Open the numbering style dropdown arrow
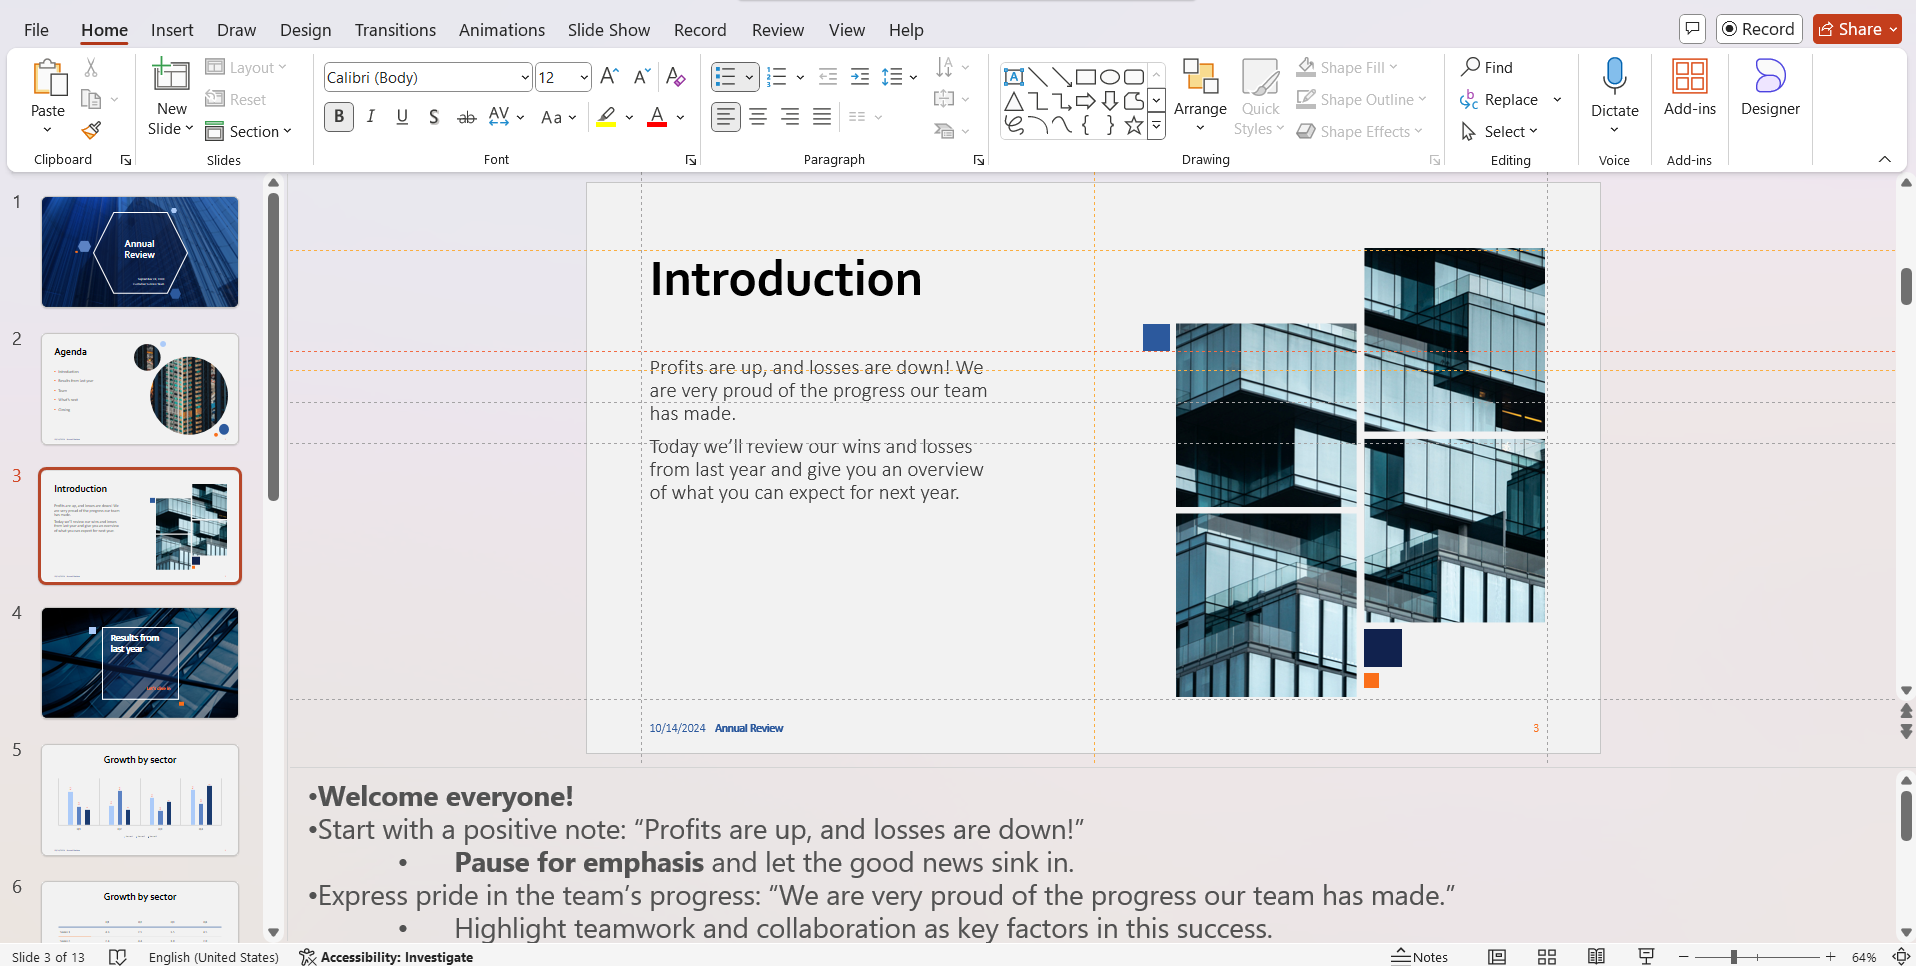This screenshot has width=1916, height=966. point(800,77)
